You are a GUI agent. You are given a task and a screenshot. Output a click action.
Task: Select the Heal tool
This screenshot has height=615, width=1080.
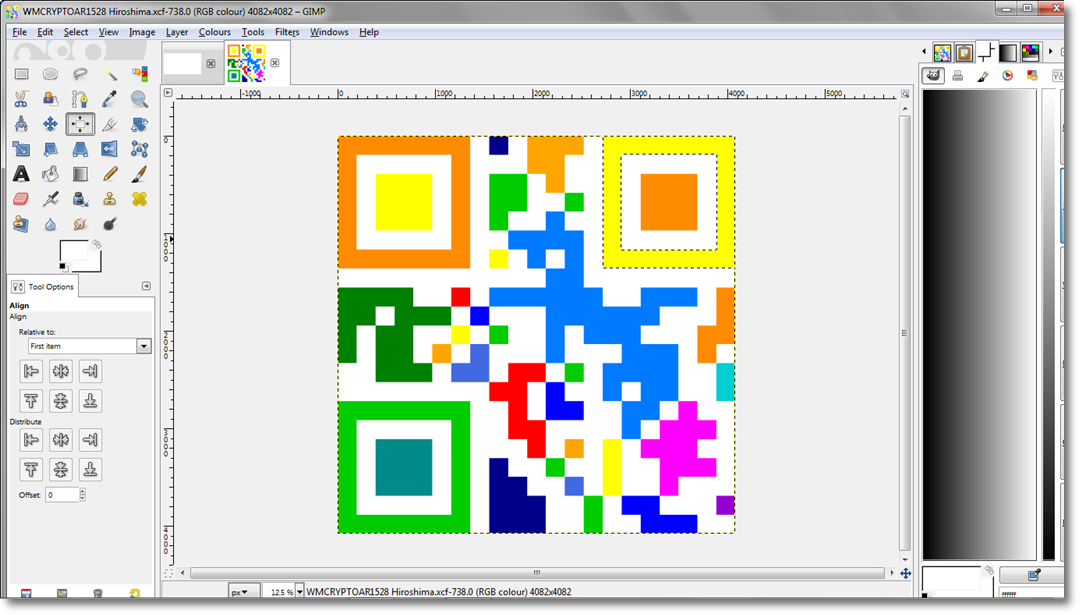[139, 199]
